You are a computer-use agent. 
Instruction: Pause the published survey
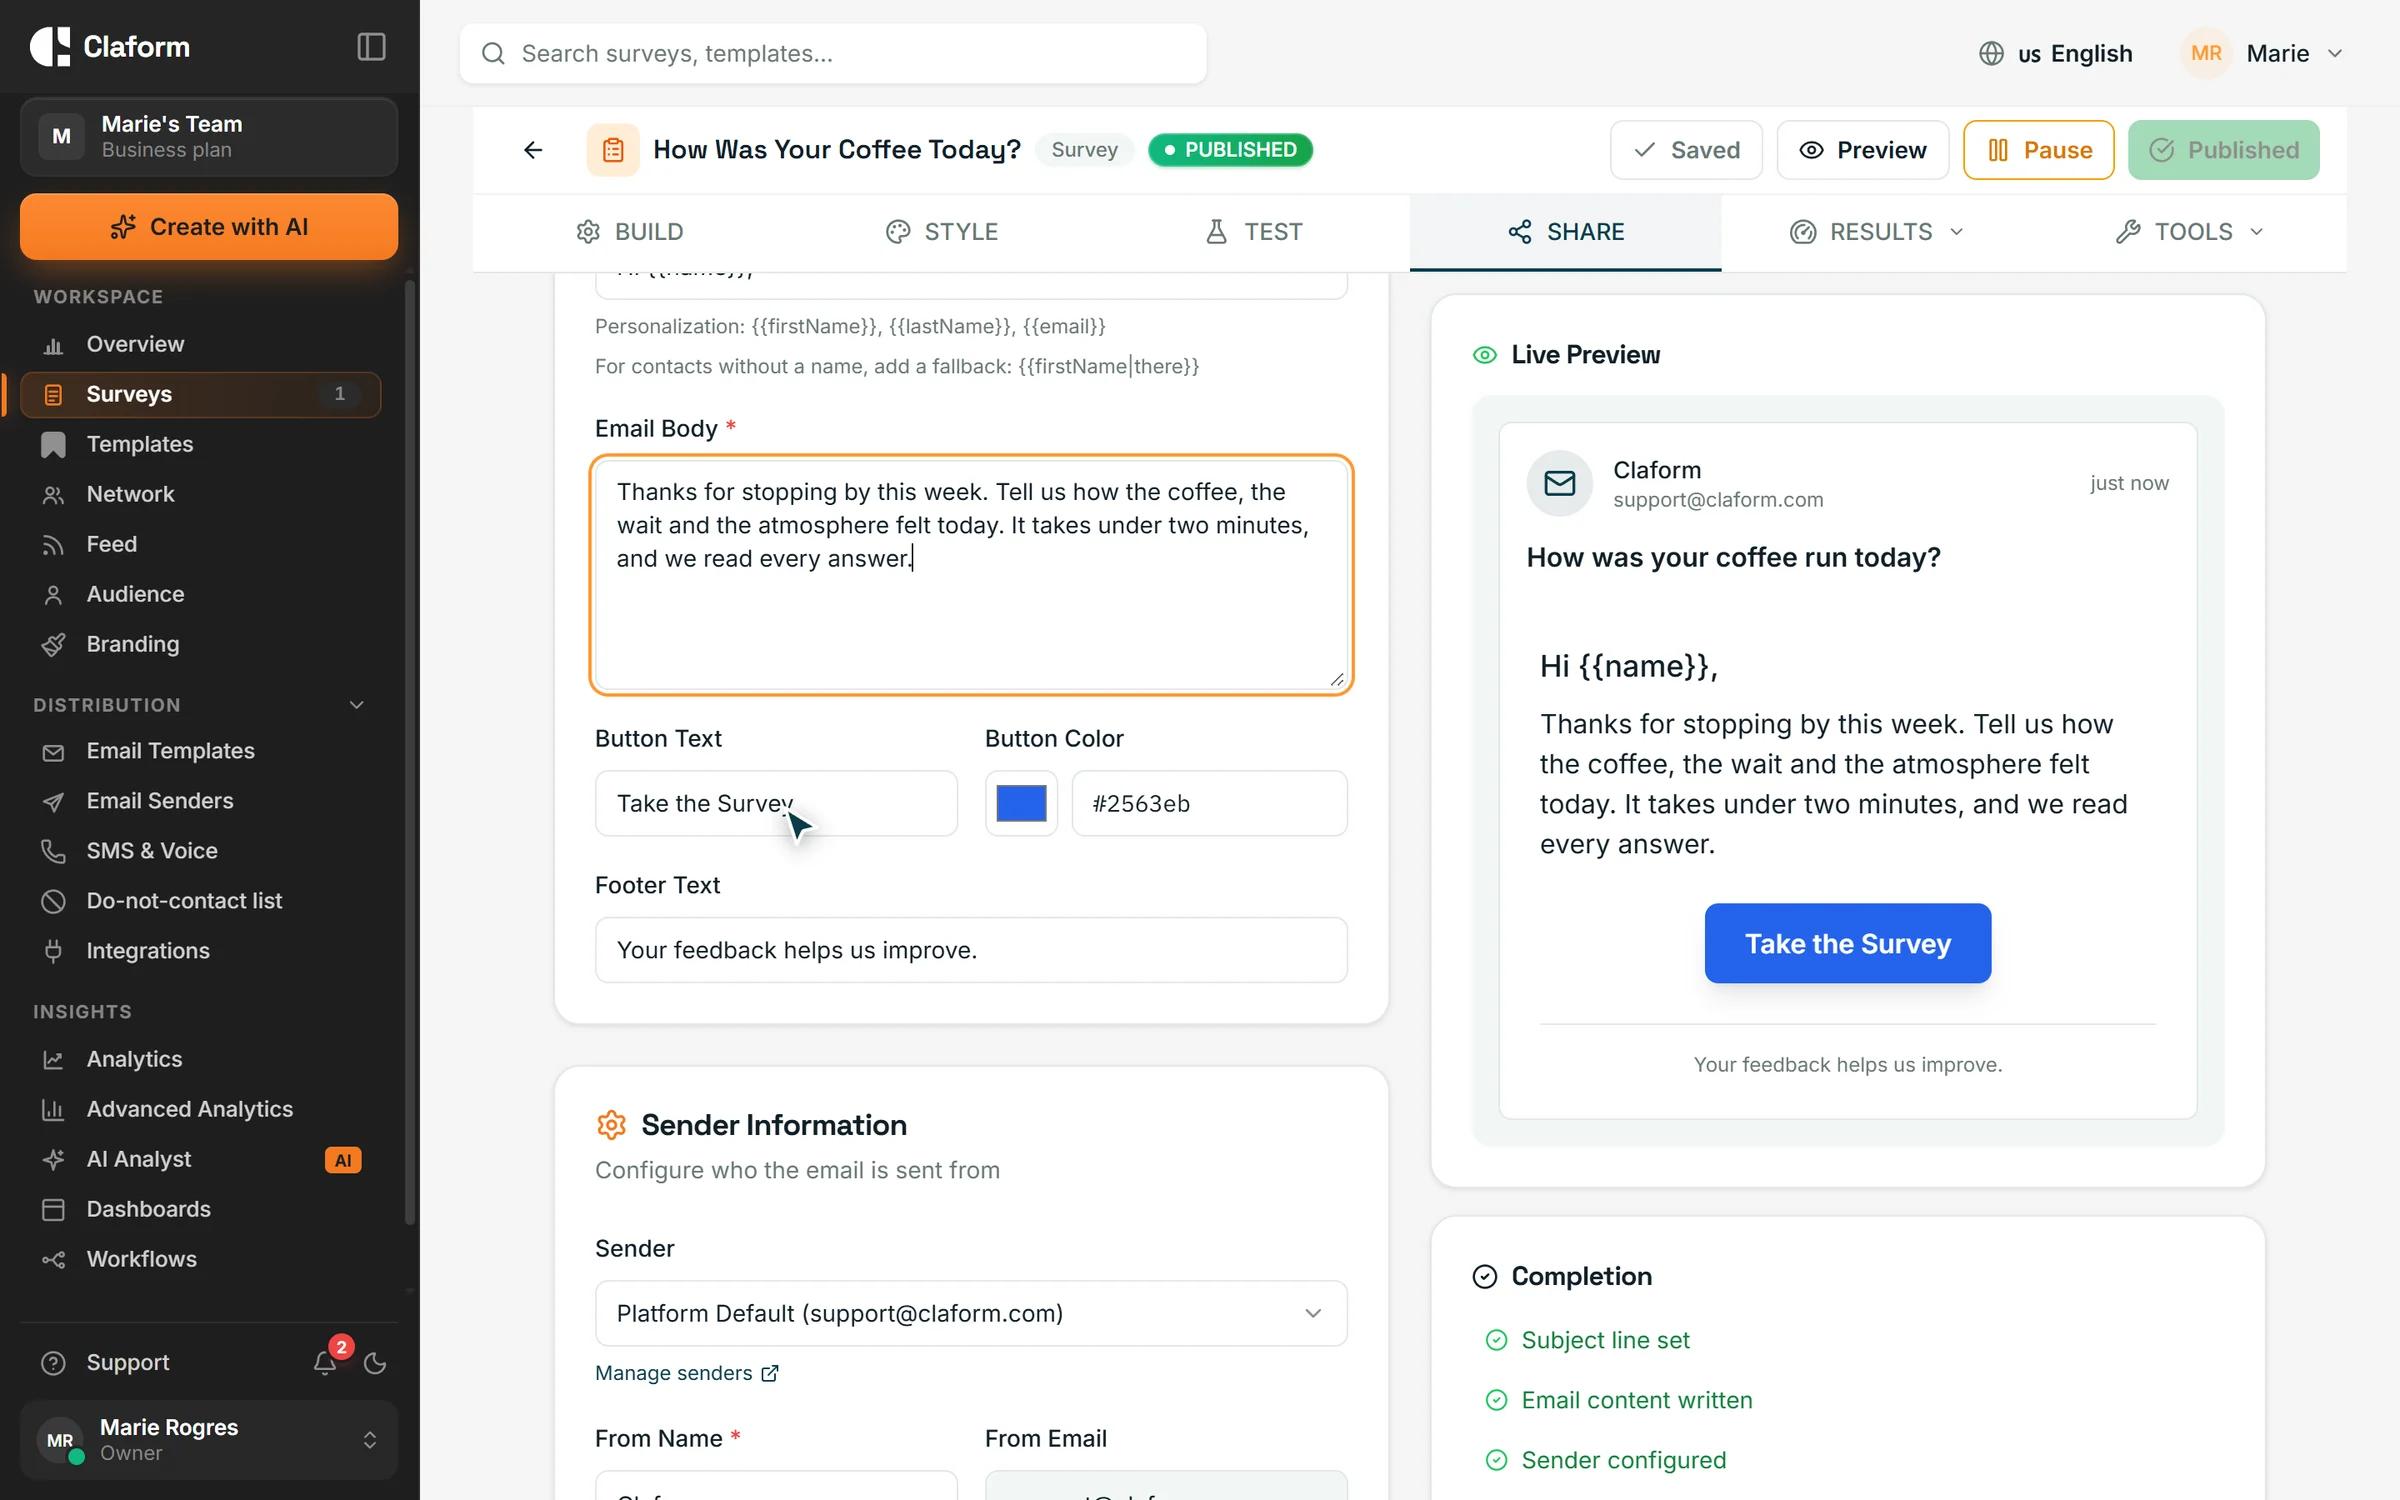(x=2039, y=150)
